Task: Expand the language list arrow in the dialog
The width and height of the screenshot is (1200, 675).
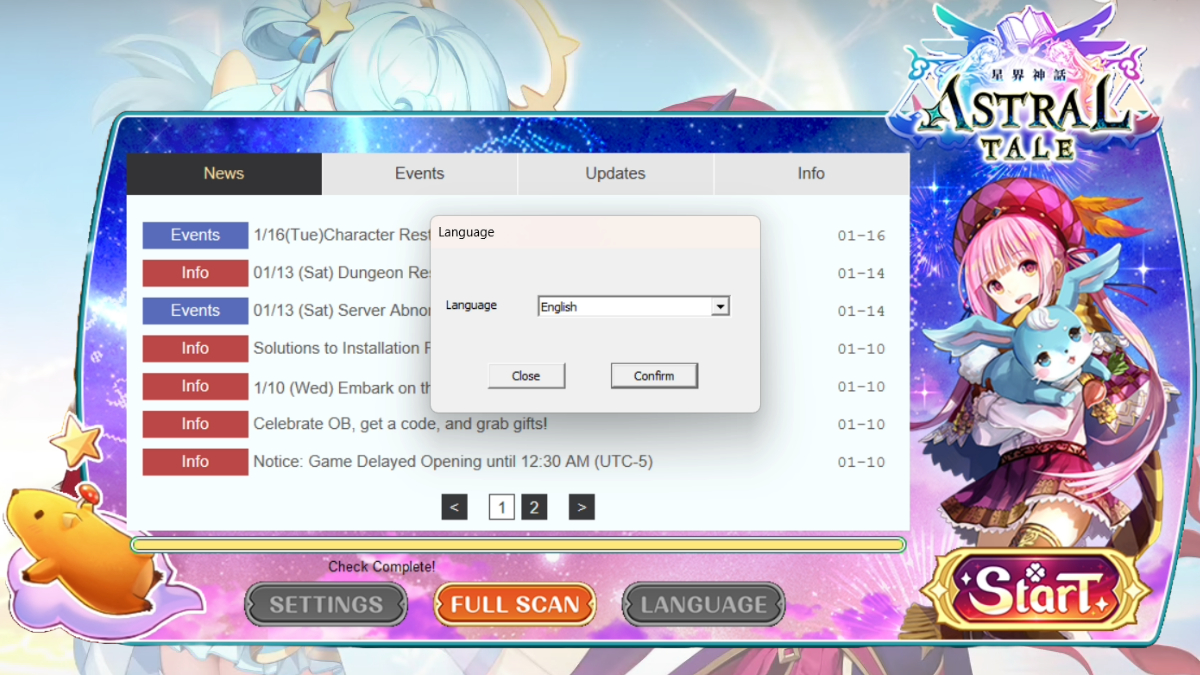Action: pyautogui.click(x=721, y=305)
